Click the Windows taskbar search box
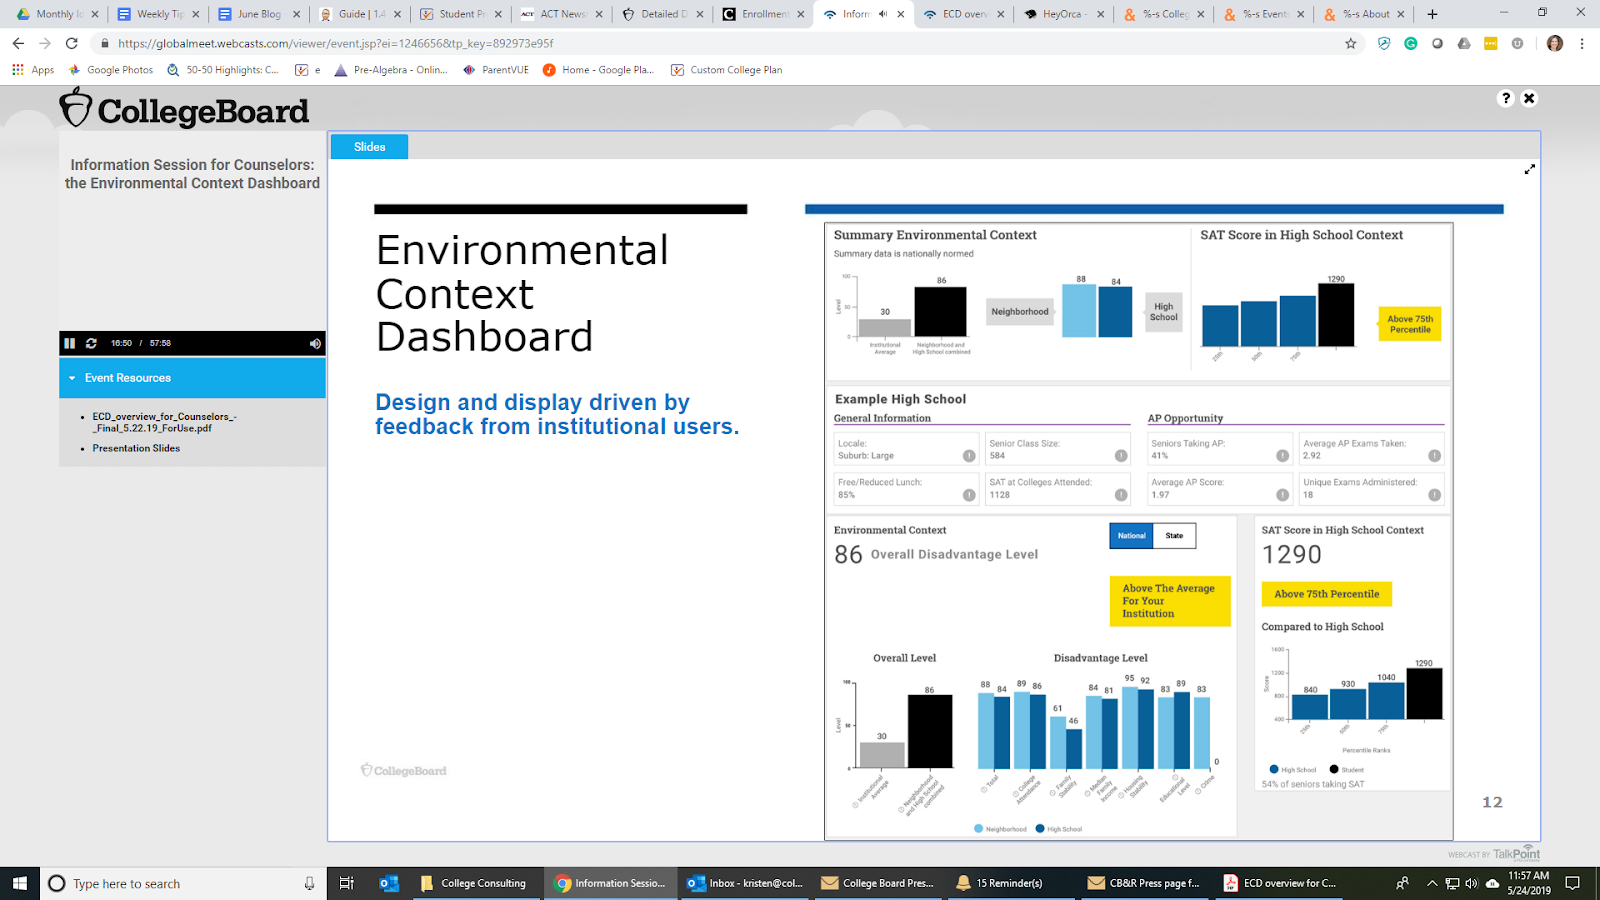 [x=184, y=883]
